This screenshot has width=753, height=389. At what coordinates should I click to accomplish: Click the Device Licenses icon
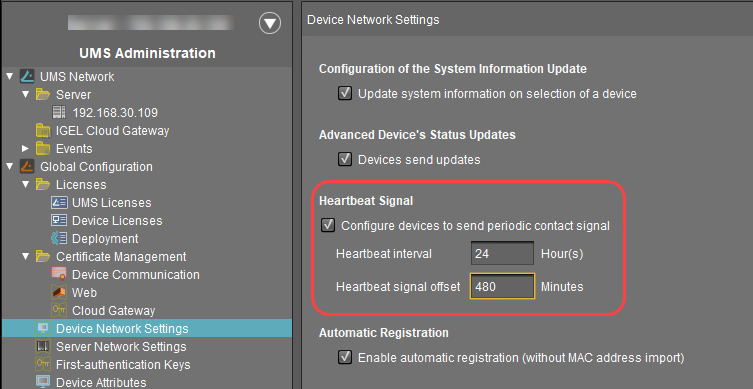(59, 220)
